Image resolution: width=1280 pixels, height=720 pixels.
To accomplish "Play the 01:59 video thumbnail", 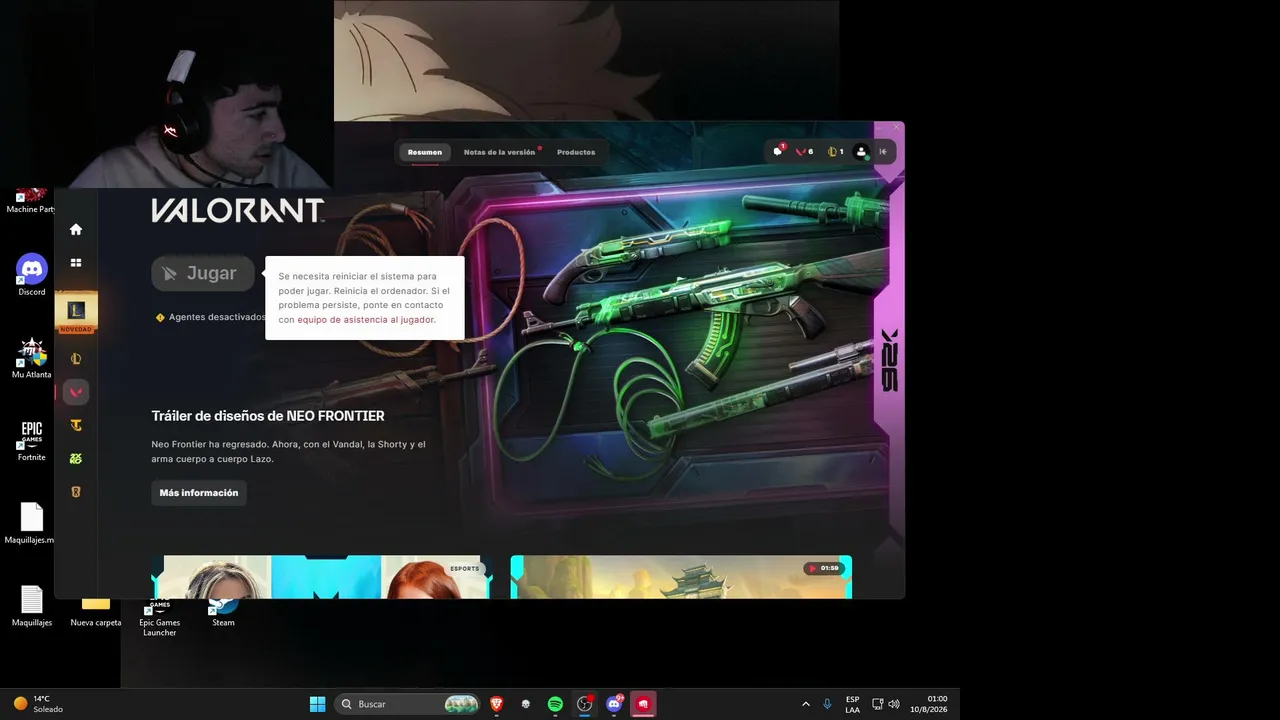I will (x=681, y=577).
